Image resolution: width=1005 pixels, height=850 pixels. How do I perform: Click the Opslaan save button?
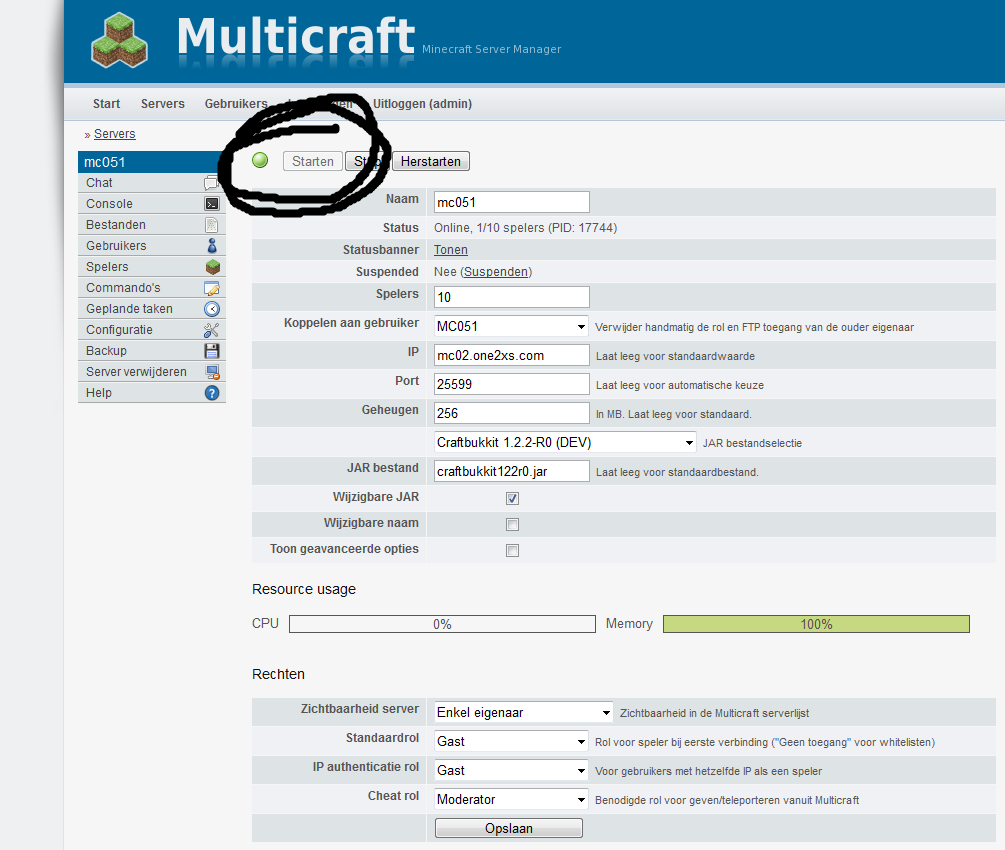(509, 828)
